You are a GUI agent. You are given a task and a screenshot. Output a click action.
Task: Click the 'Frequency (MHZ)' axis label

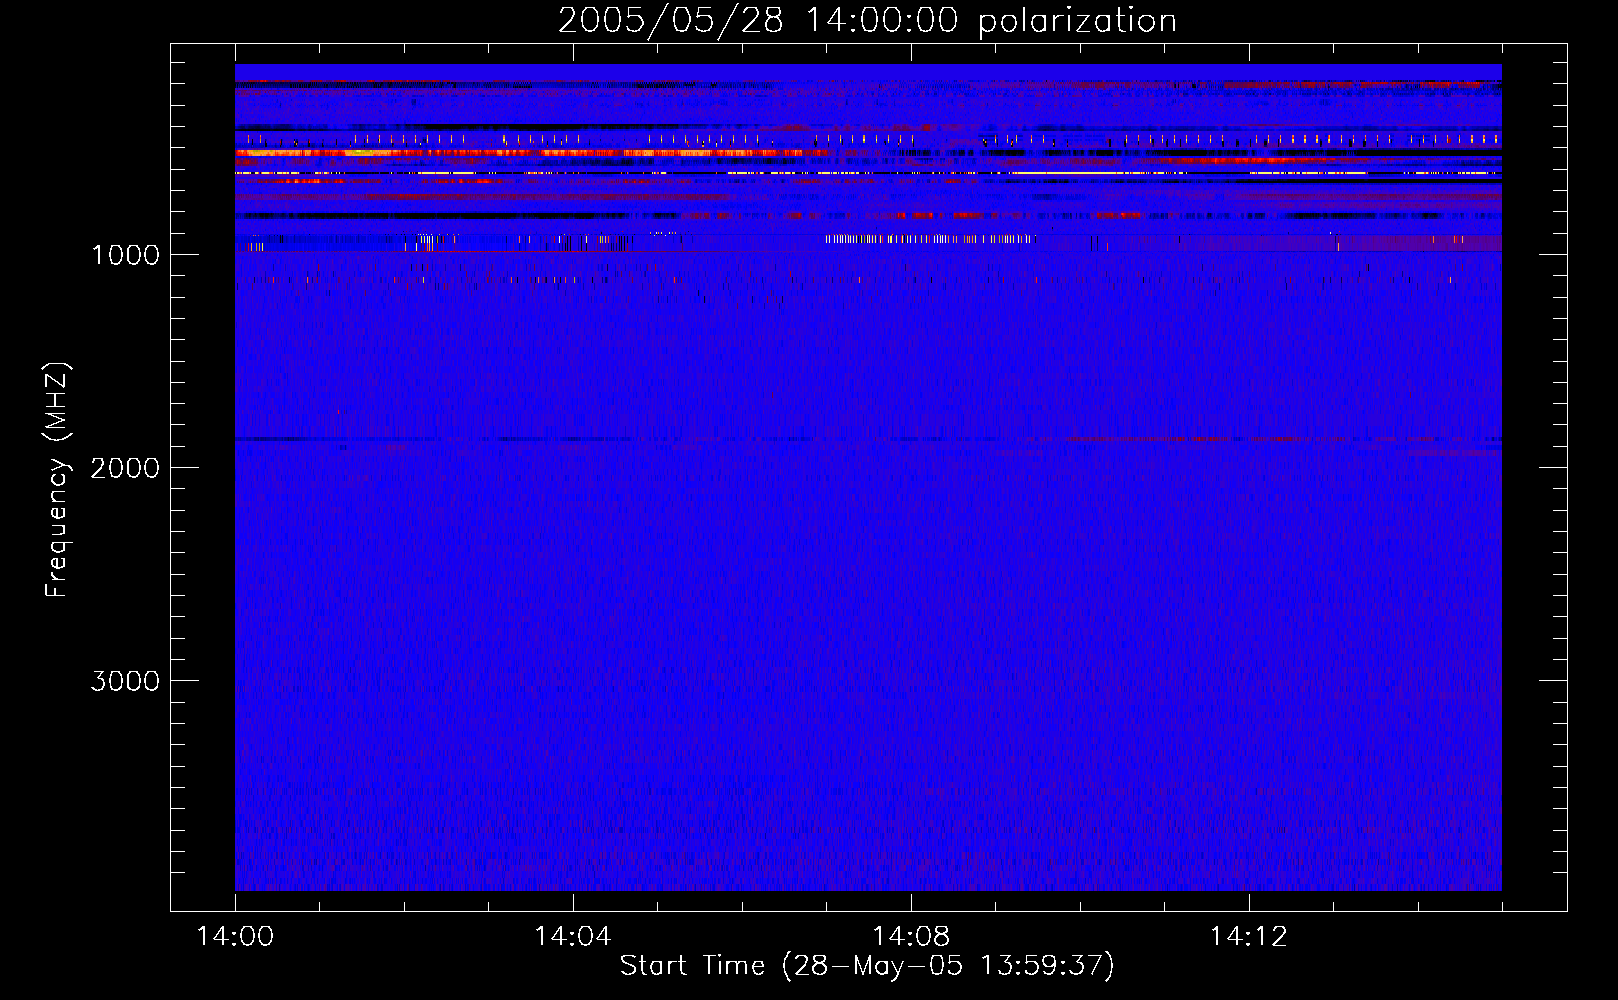[57, 479]
